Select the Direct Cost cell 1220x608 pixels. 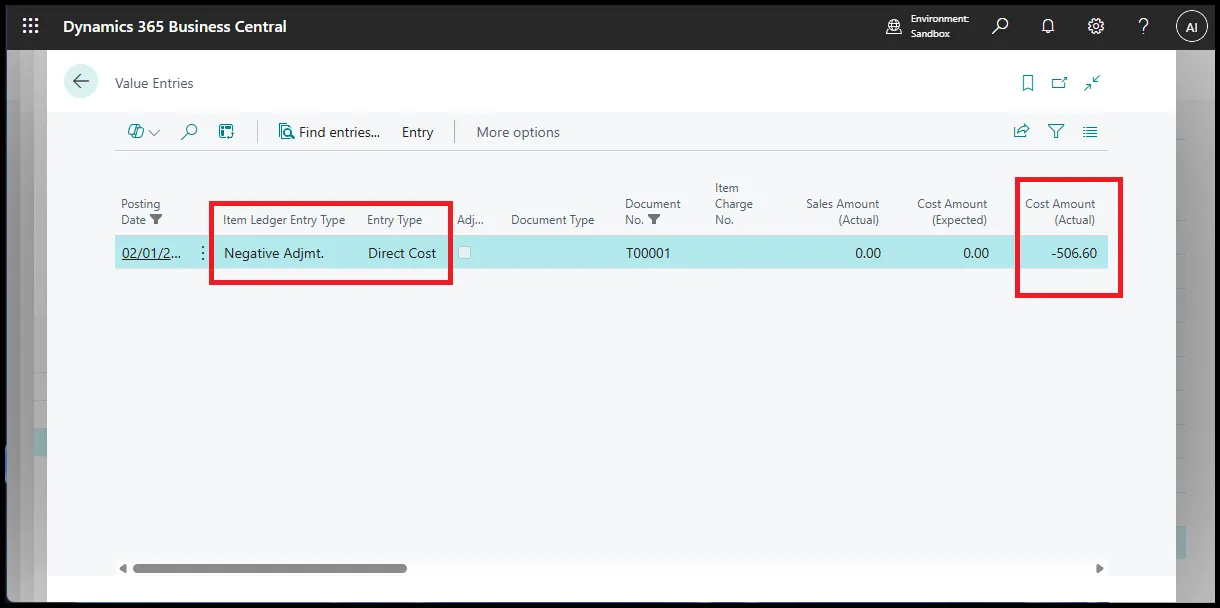click(x=402, y=253)
